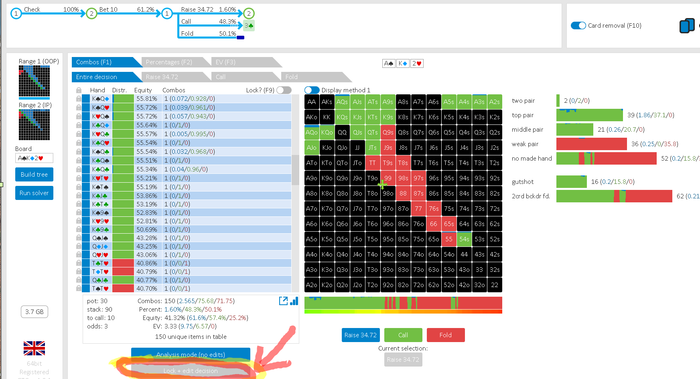Select node 1 after Bet 10 branch
The height and width of the screenshot is (379, 700).
point(167,14)
